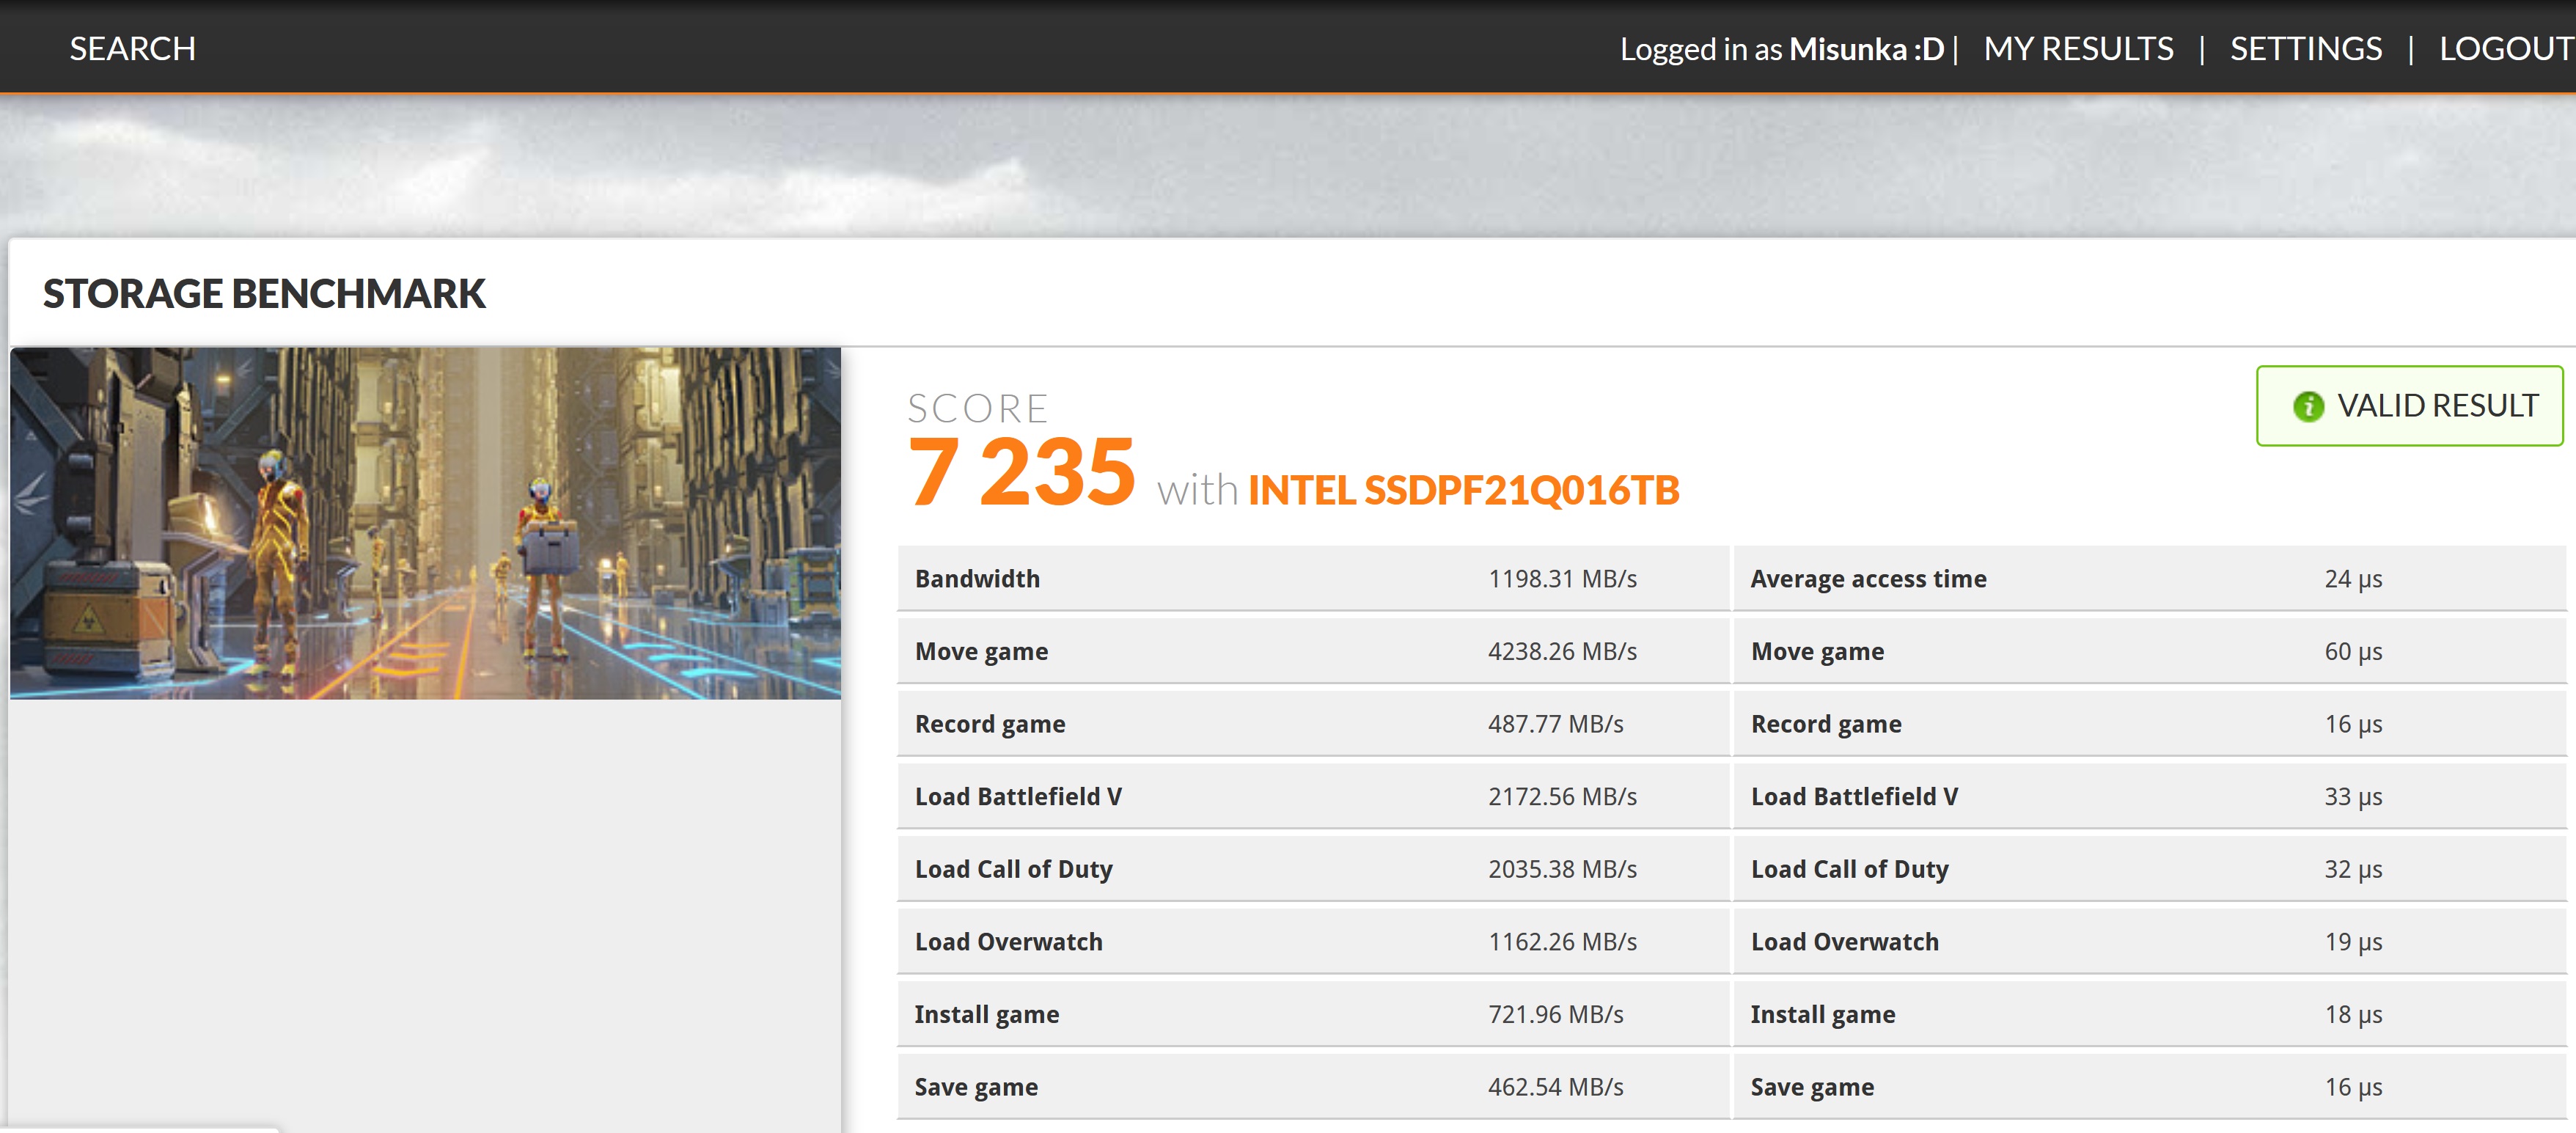Click the STORAGE BENCHMARK heading
Image resolution: width=2576 pixels, height=1133 pixels.
[264, 294]
